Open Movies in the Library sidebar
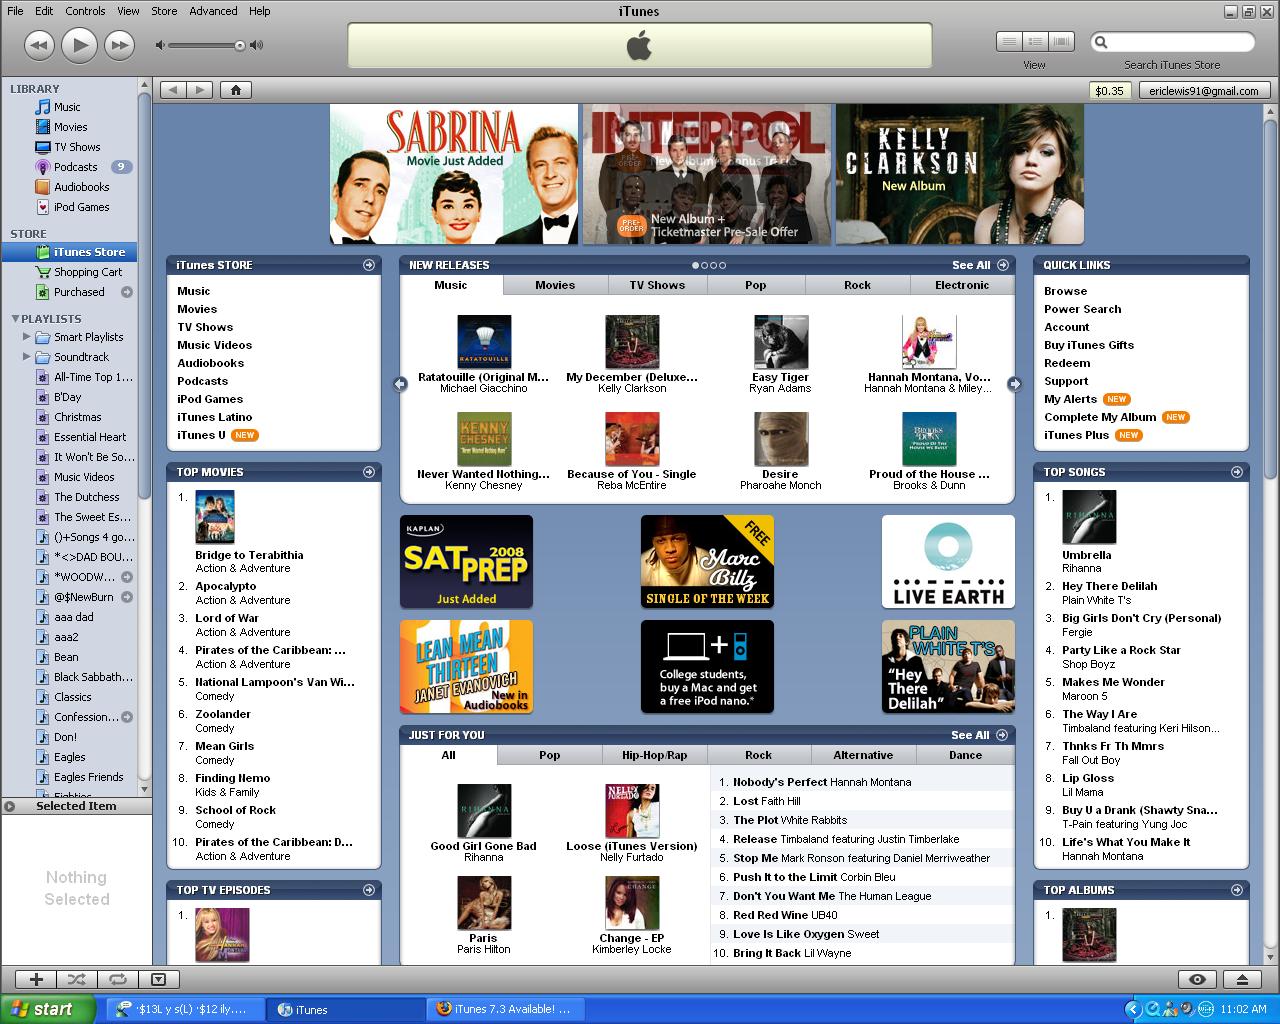The image size is (1280, 1024). coord(70,127)
